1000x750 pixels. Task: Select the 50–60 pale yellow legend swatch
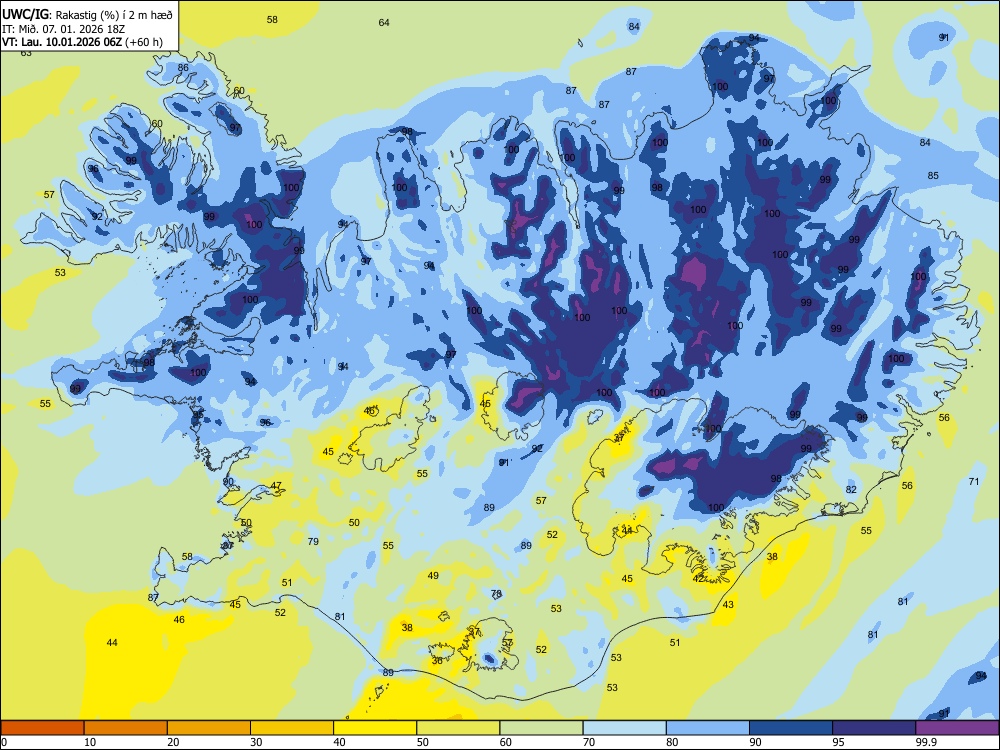(458, 728)
